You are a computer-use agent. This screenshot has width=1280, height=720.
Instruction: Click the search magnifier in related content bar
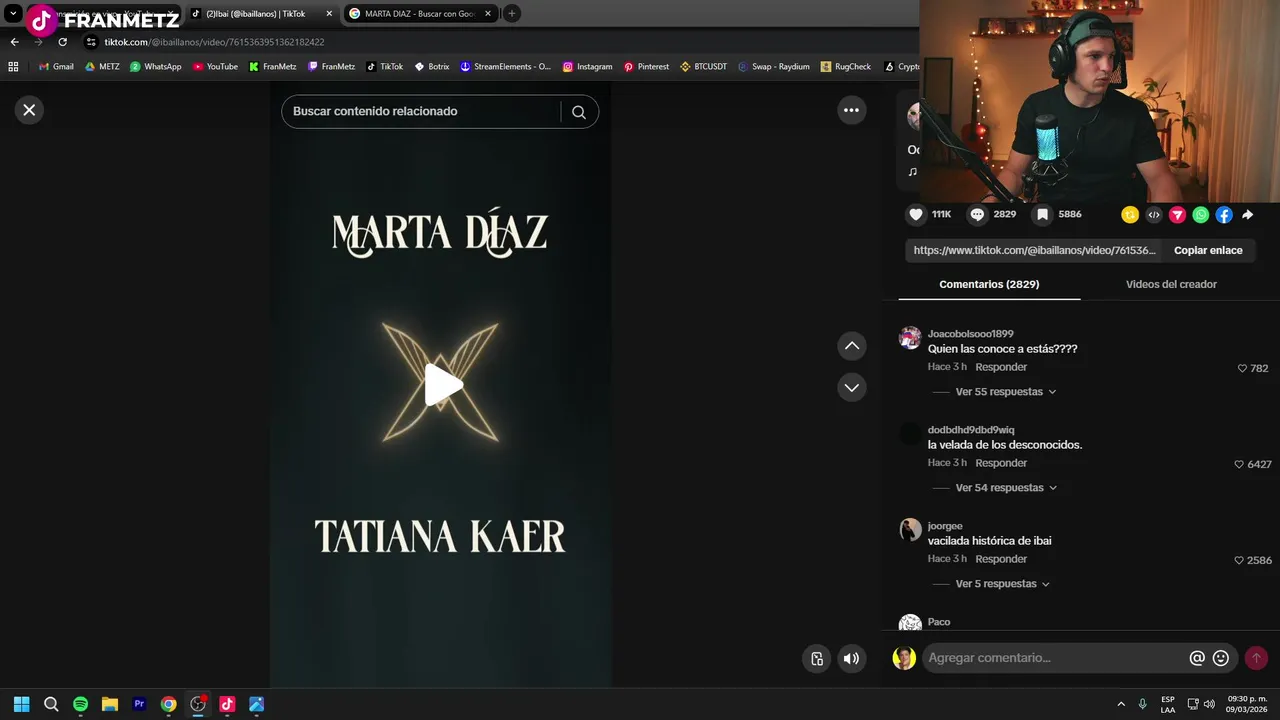point(579,112)
